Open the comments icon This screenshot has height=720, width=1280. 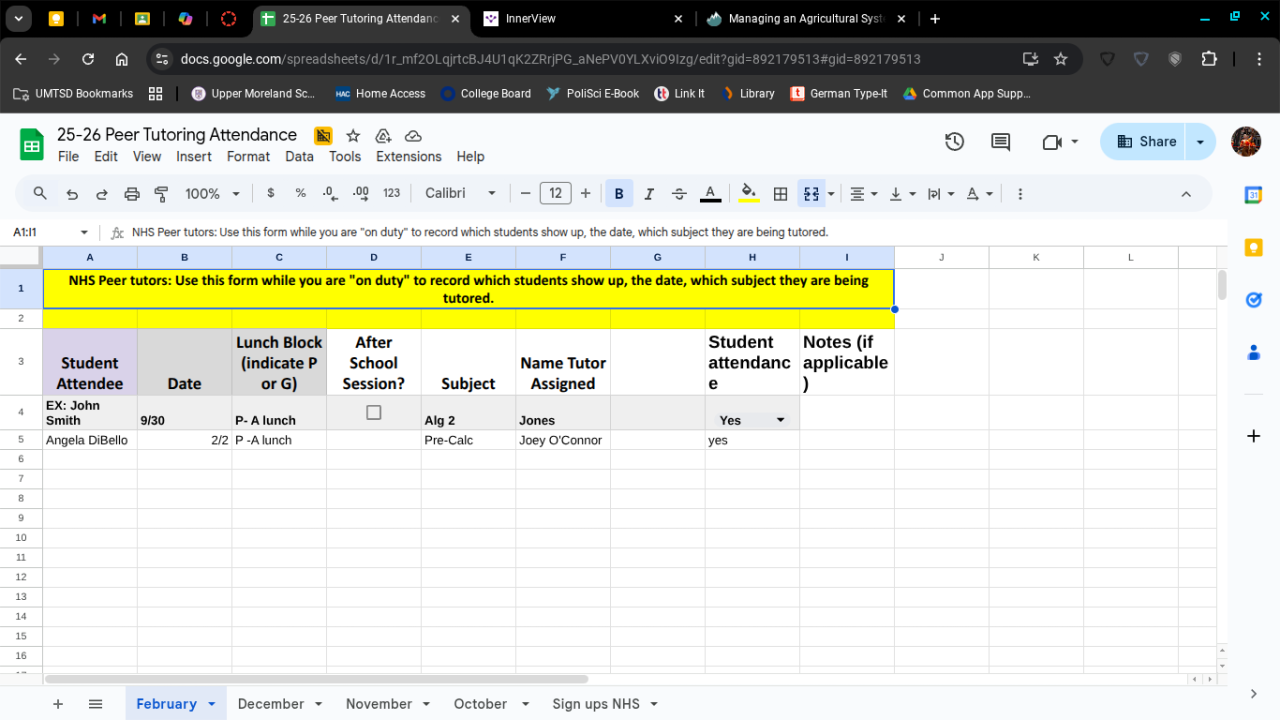[1000, 142]
